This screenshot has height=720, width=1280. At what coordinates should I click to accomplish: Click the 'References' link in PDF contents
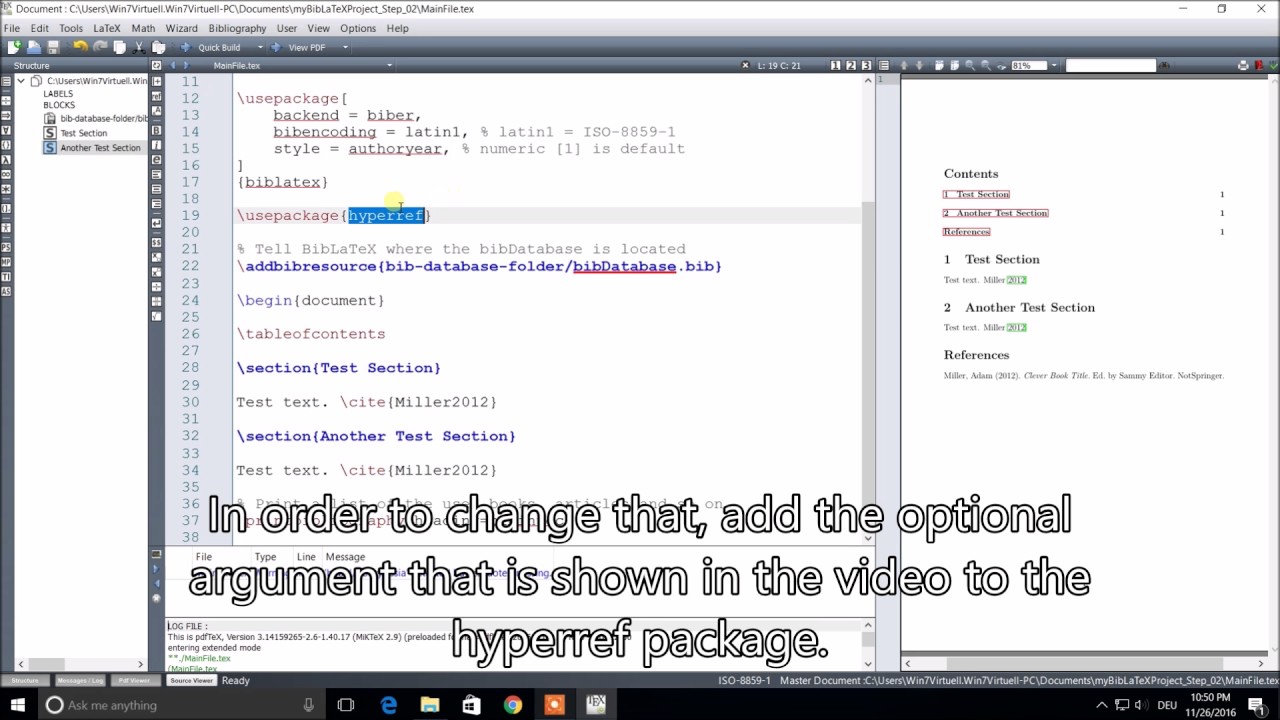966,232
